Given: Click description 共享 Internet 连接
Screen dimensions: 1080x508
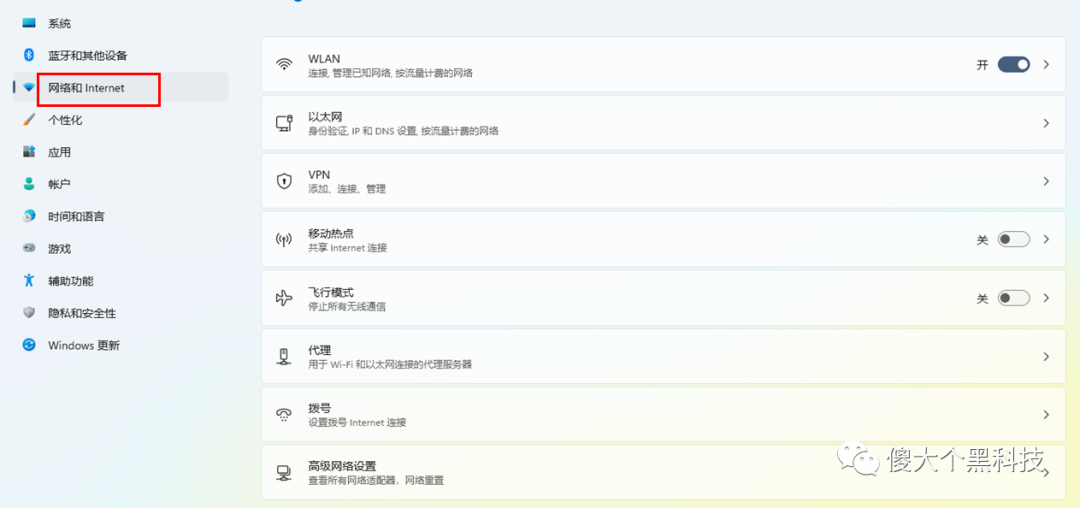Looking at the screenshot, I should point(348,248).
